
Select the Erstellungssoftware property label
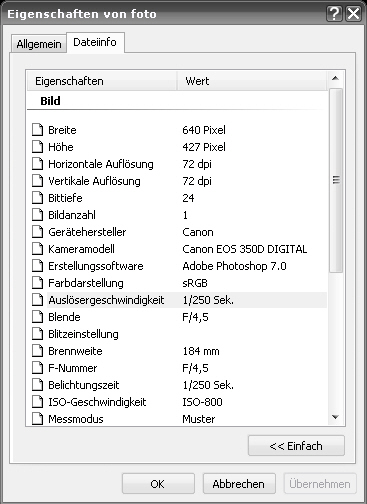[96, 266]
